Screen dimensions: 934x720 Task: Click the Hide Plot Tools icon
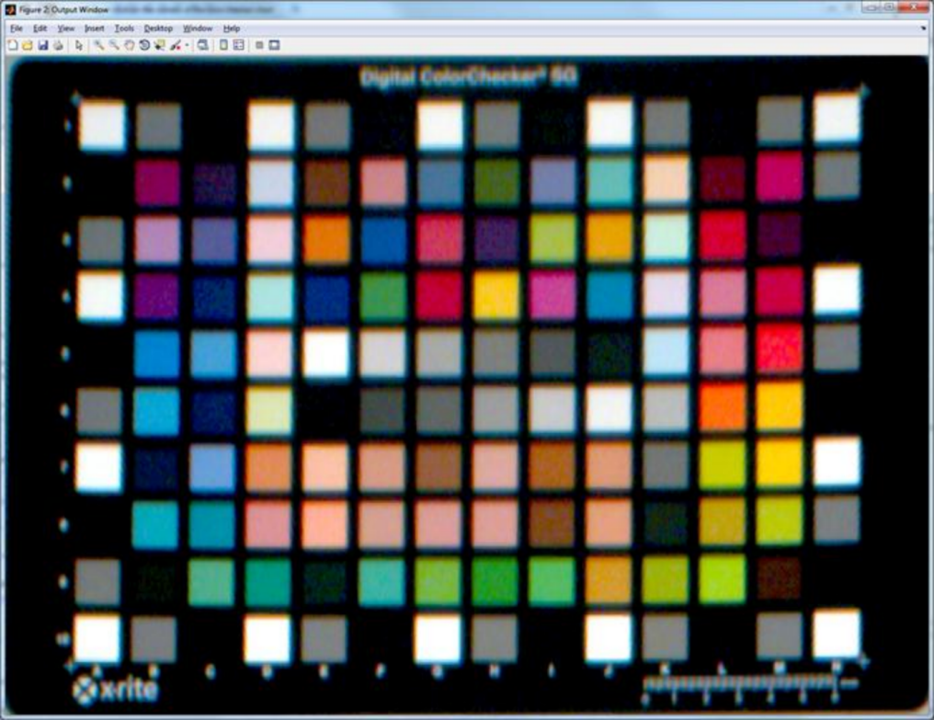click(x=259, y=45)
